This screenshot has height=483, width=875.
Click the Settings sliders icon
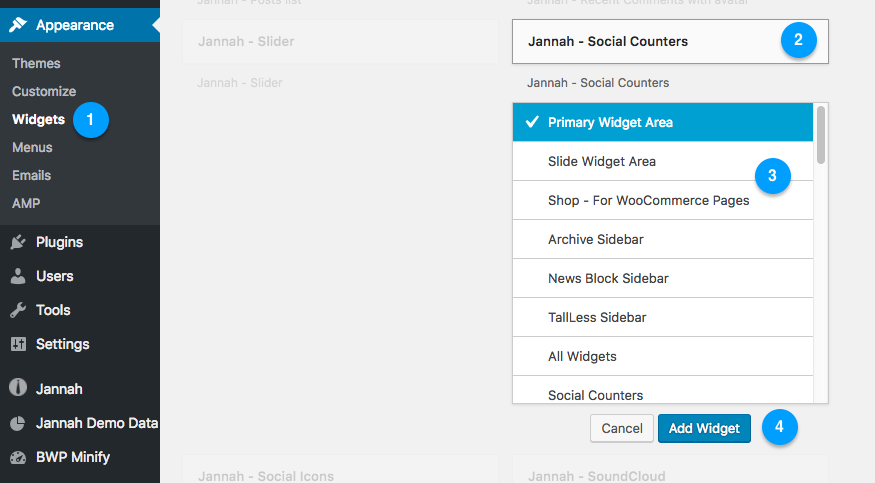18,344
